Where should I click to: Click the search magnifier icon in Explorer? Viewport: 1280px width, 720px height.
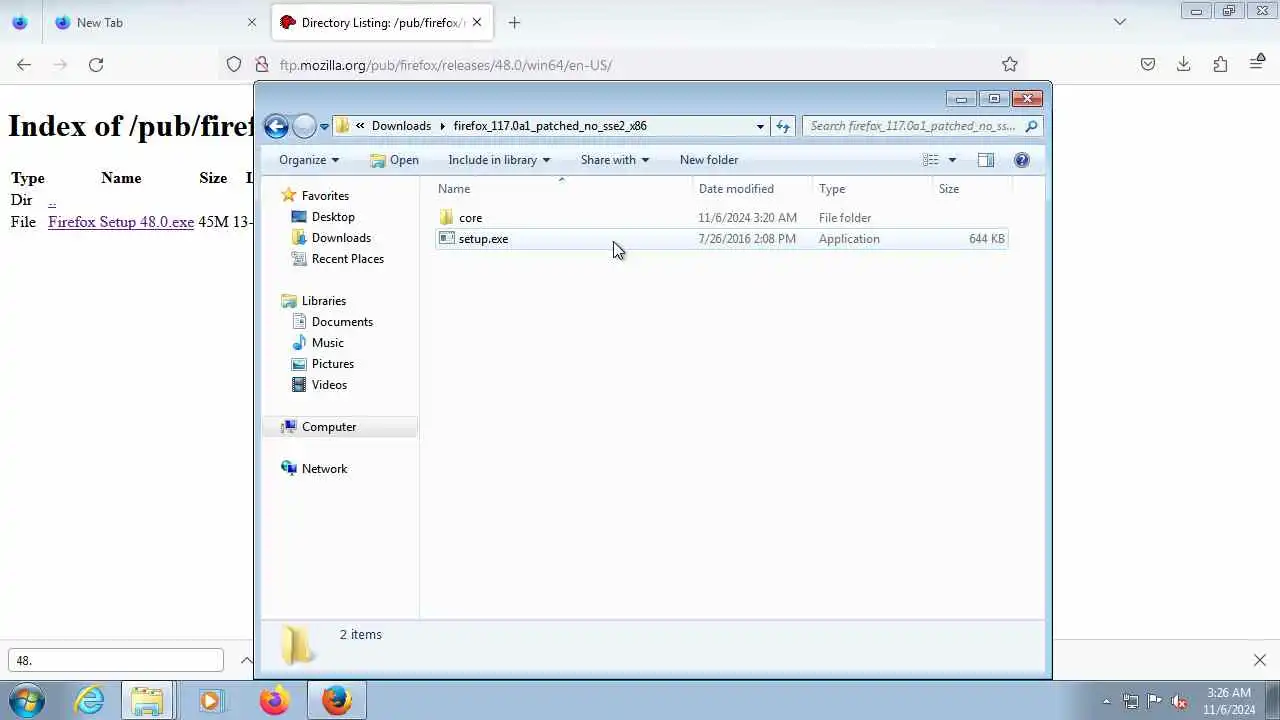[1032, 126]
